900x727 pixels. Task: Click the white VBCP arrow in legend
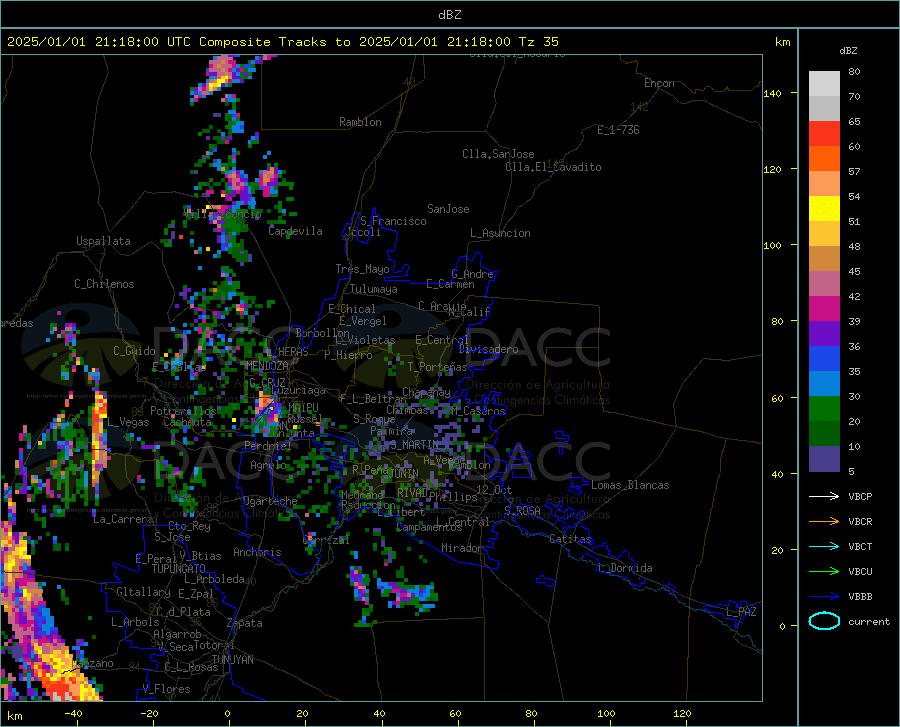pos(824,496)
